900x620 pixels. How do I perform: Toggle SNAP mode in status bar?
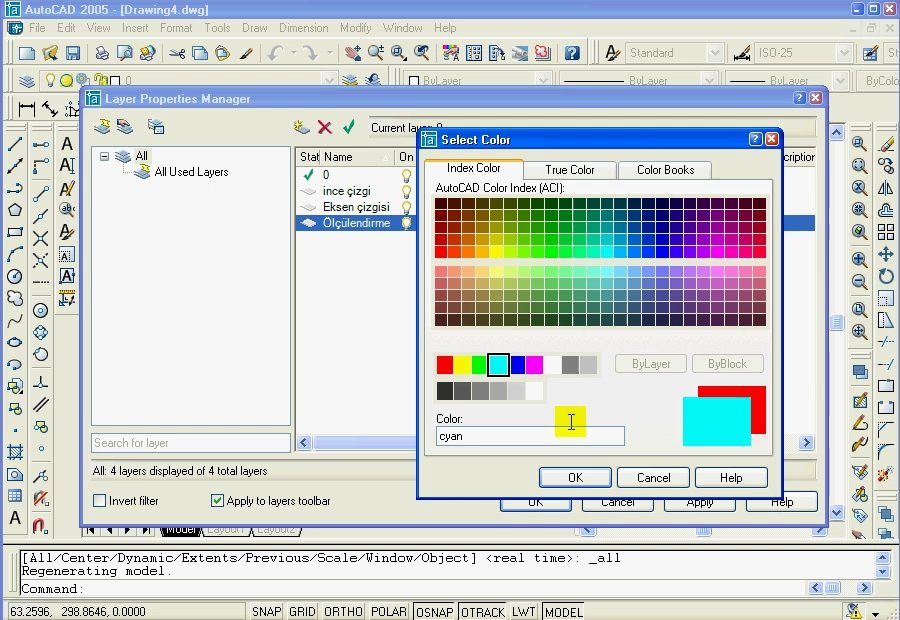266,612
